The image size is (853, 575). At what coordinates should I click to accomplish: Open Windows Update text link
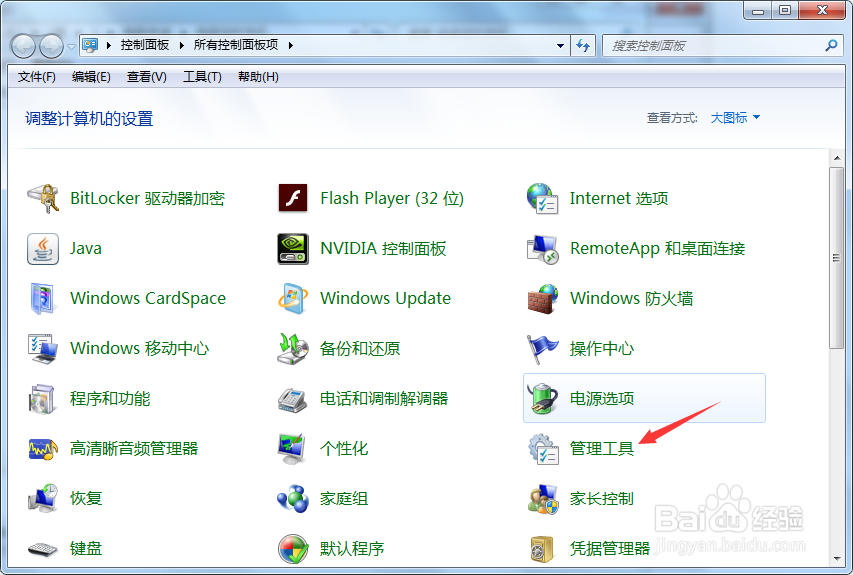click(385, 299)
